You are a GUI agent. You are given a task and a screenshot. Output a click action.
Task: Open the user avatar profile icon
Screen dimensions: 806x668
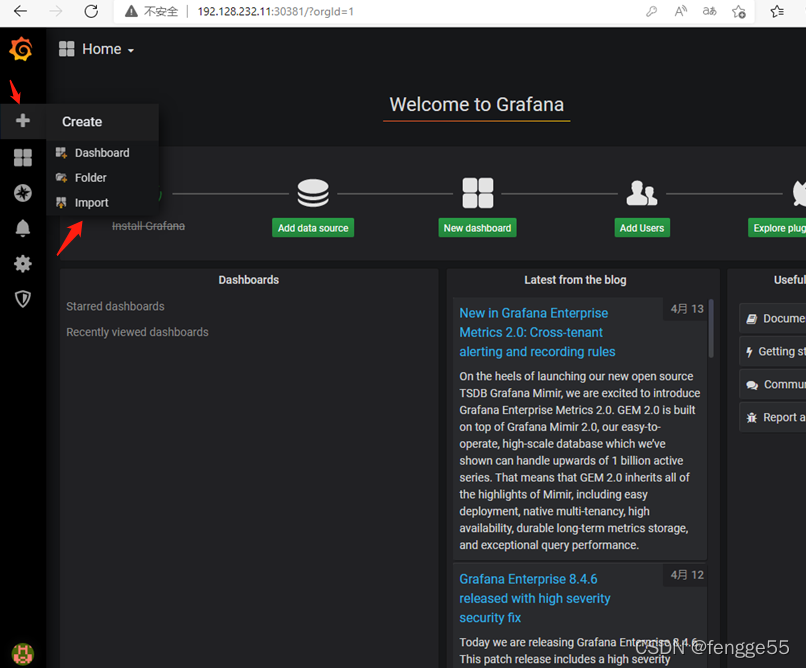click(x=23, y=654)
